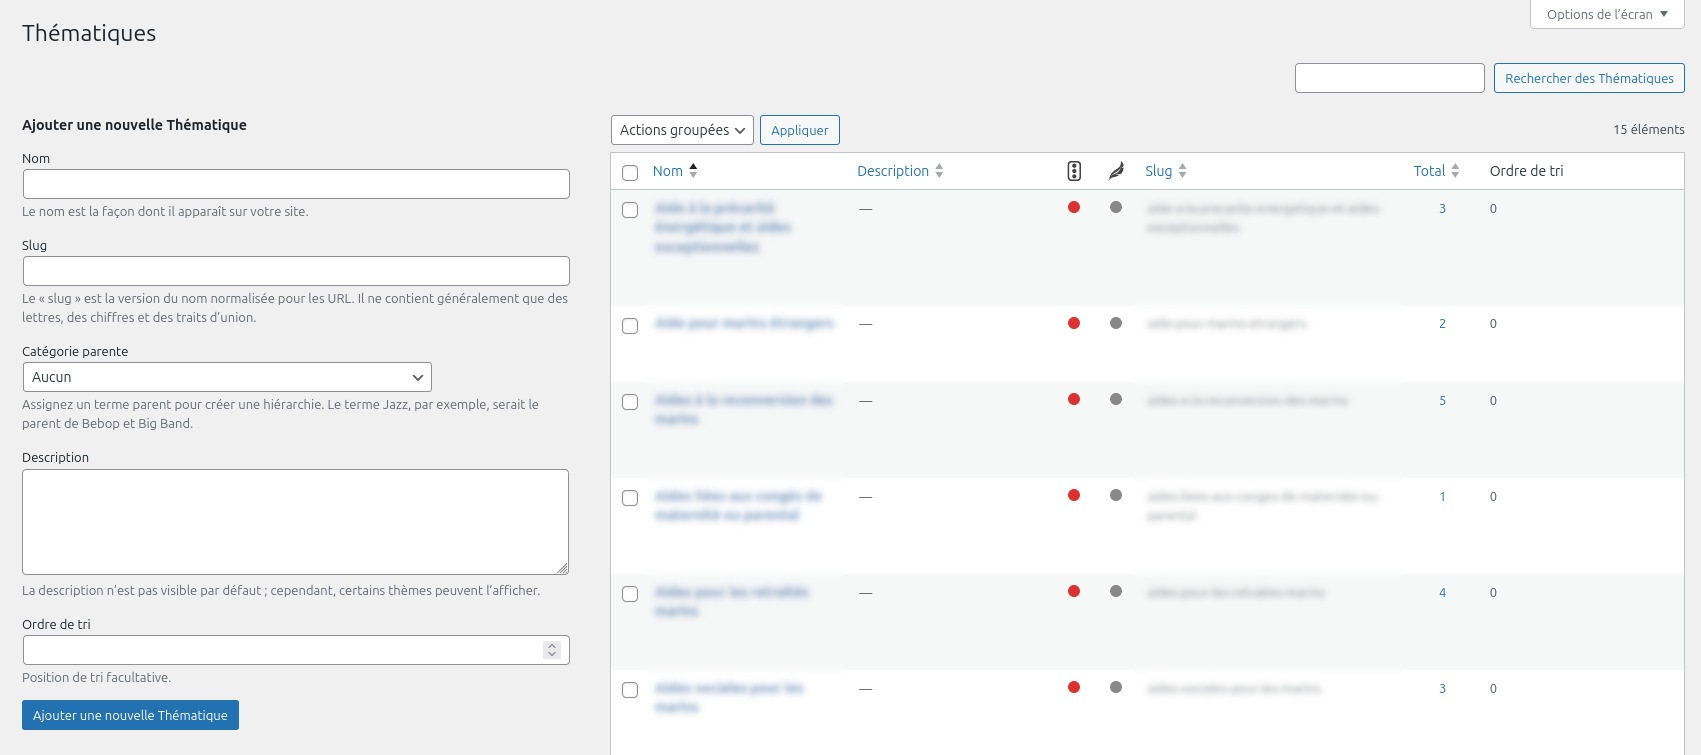Focus the search field beside Rechercher des Thématiques
1701x755 pixels.
pyautogui.click(x=1389, y=78)
